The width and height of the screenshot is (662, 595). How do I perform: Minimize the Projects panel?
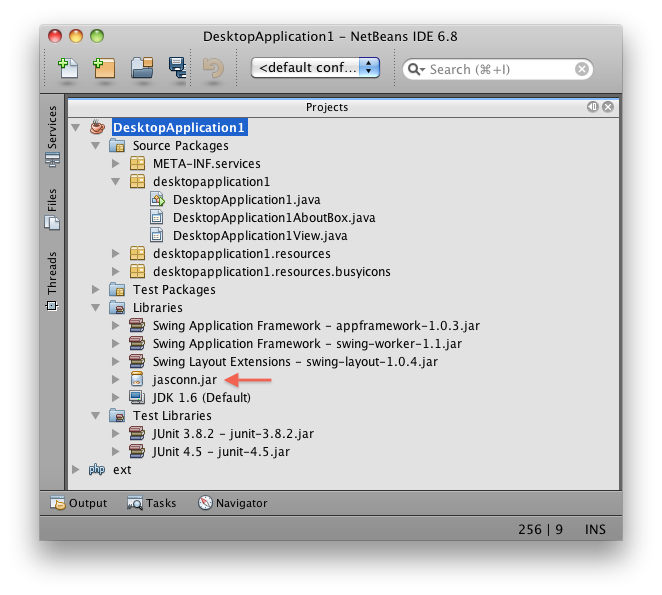[592, 107]
